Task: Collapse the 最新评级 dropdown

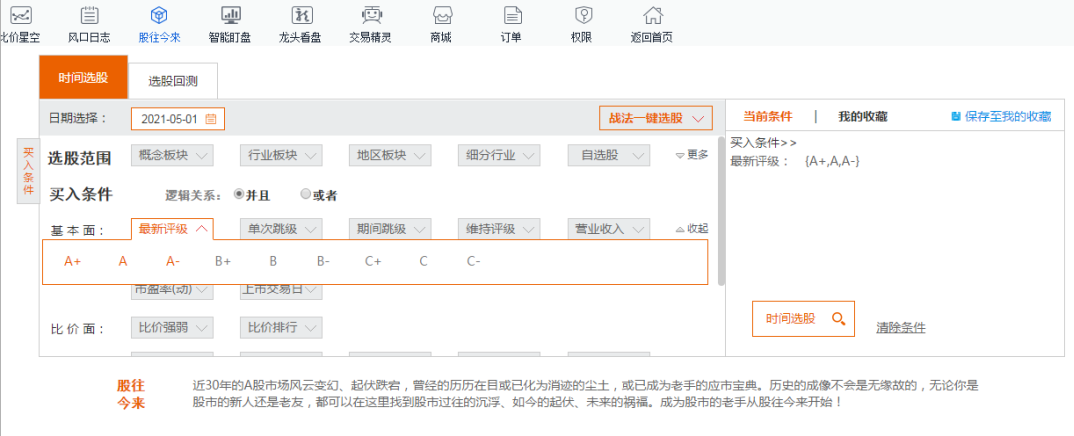Action: click(172, 229)
